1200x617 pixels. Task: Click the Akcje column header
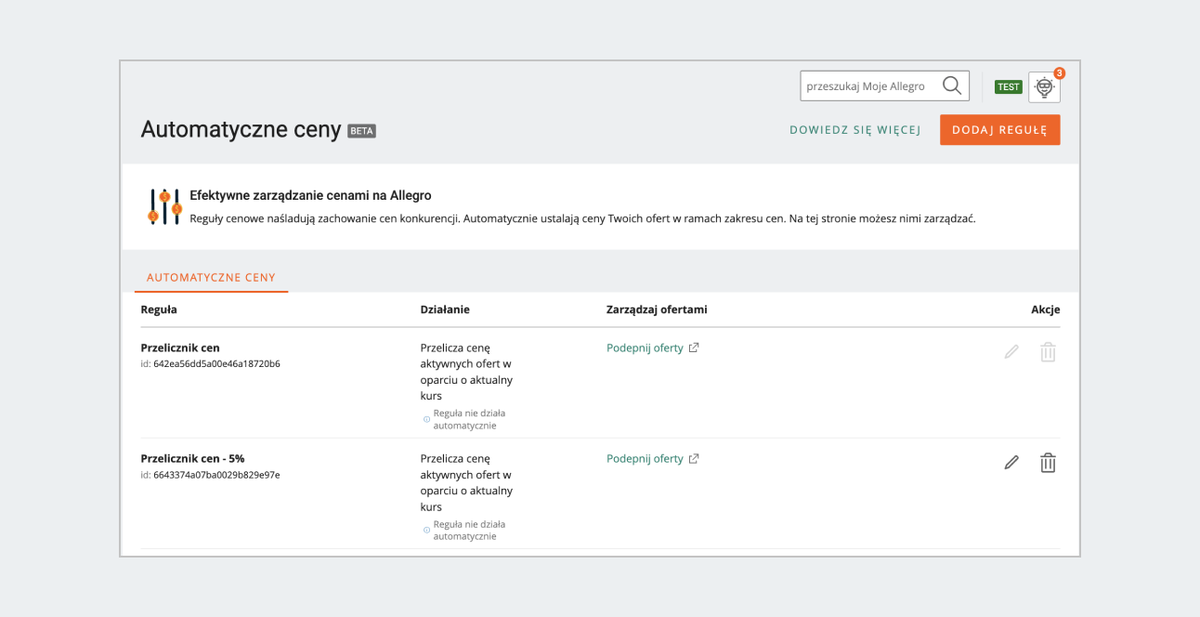point(1046,310)
